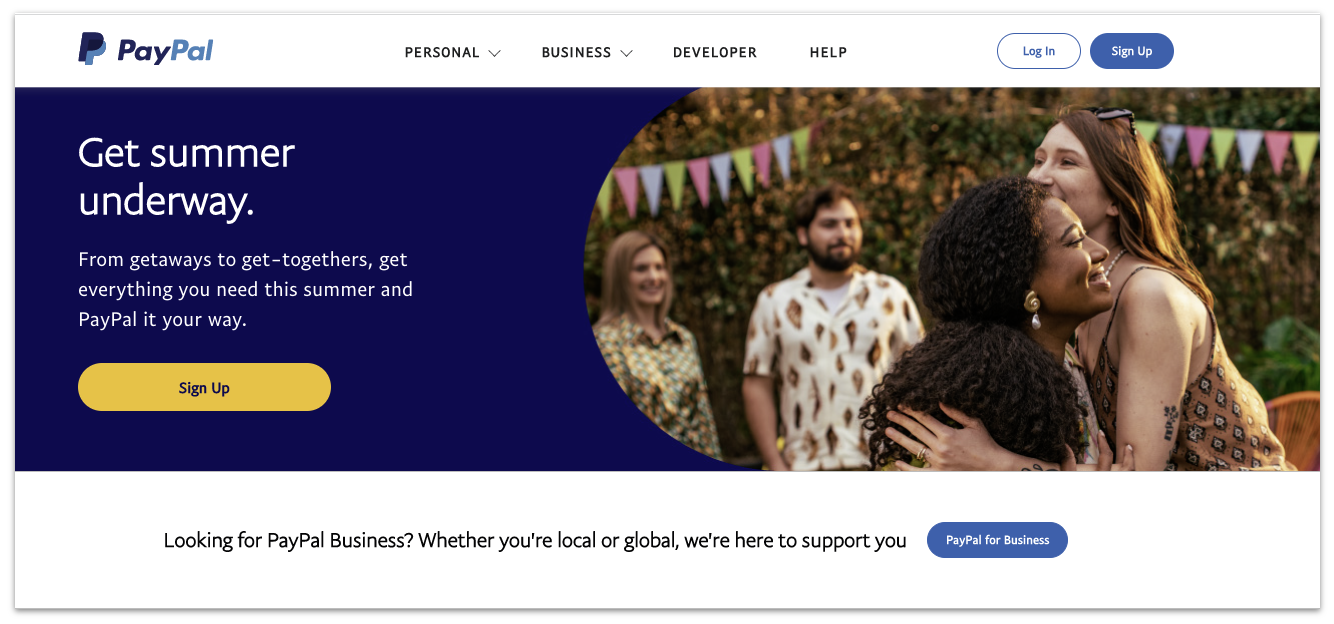Open the Developer menu item

[x=715, y=52]
